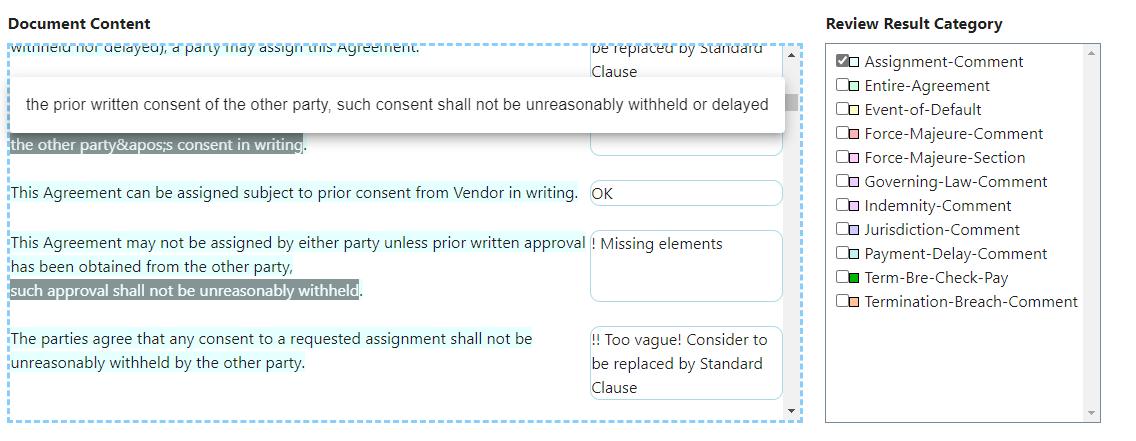
Task: Select the Governing-Law-Comment checkbox
Action: click(842, 182)
